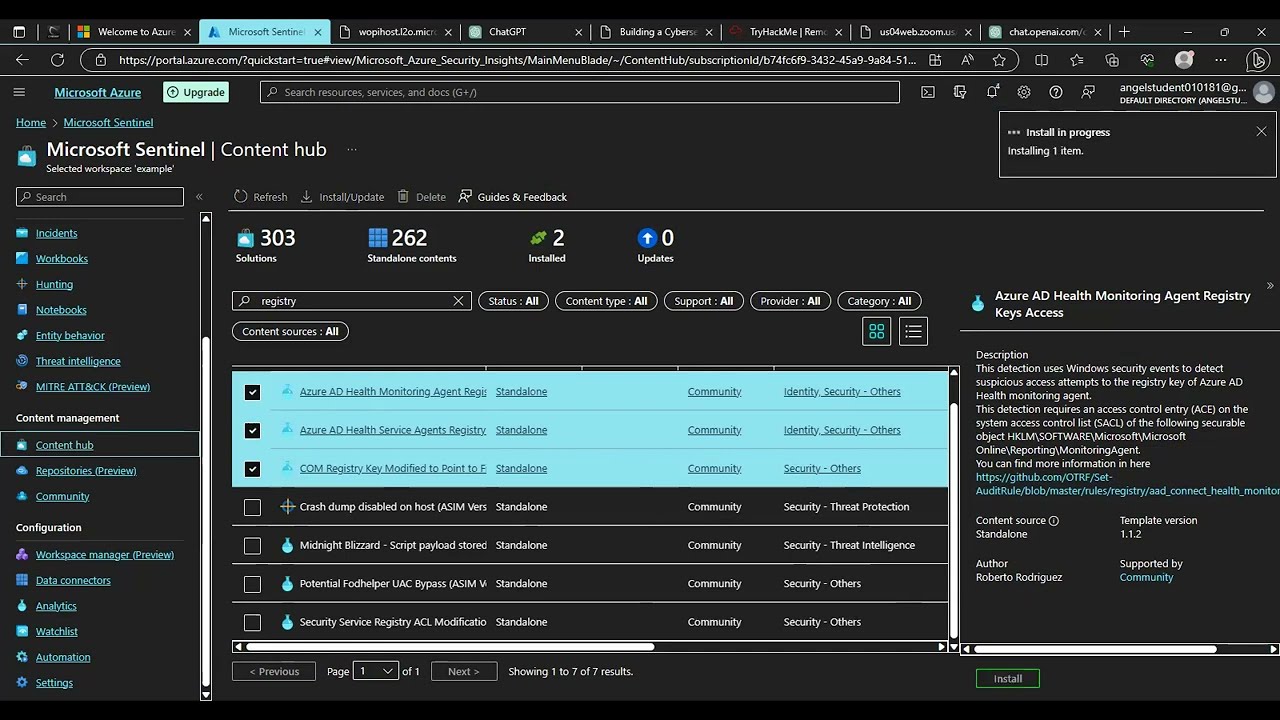Open more options ellipsis beside Content hub
Viewport: 1280px width, 720px height.
click(x=351, y=150)
